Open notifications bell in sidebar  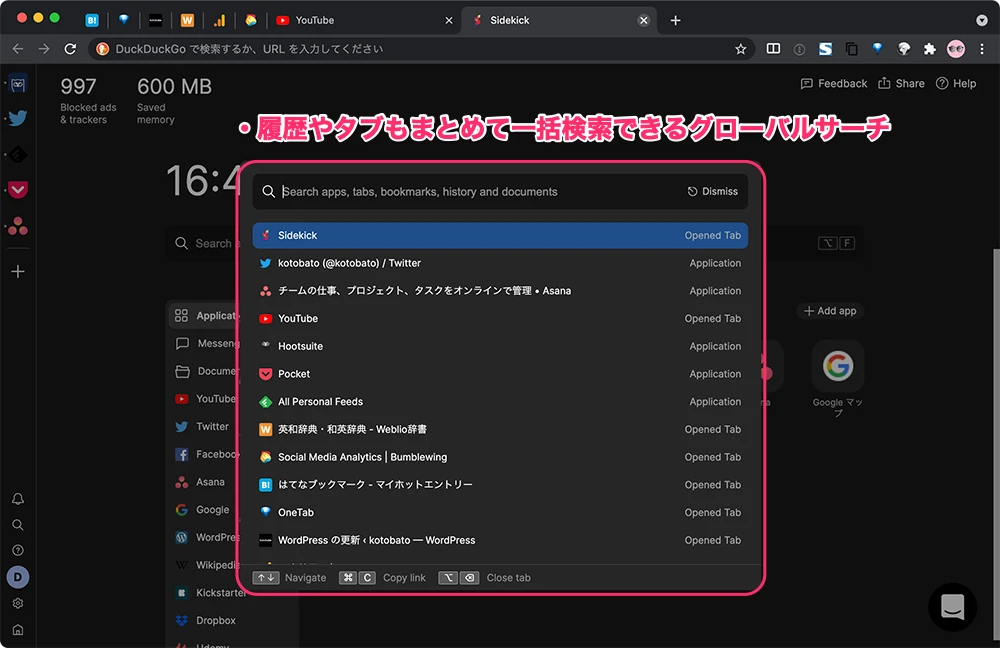(18, 499)
